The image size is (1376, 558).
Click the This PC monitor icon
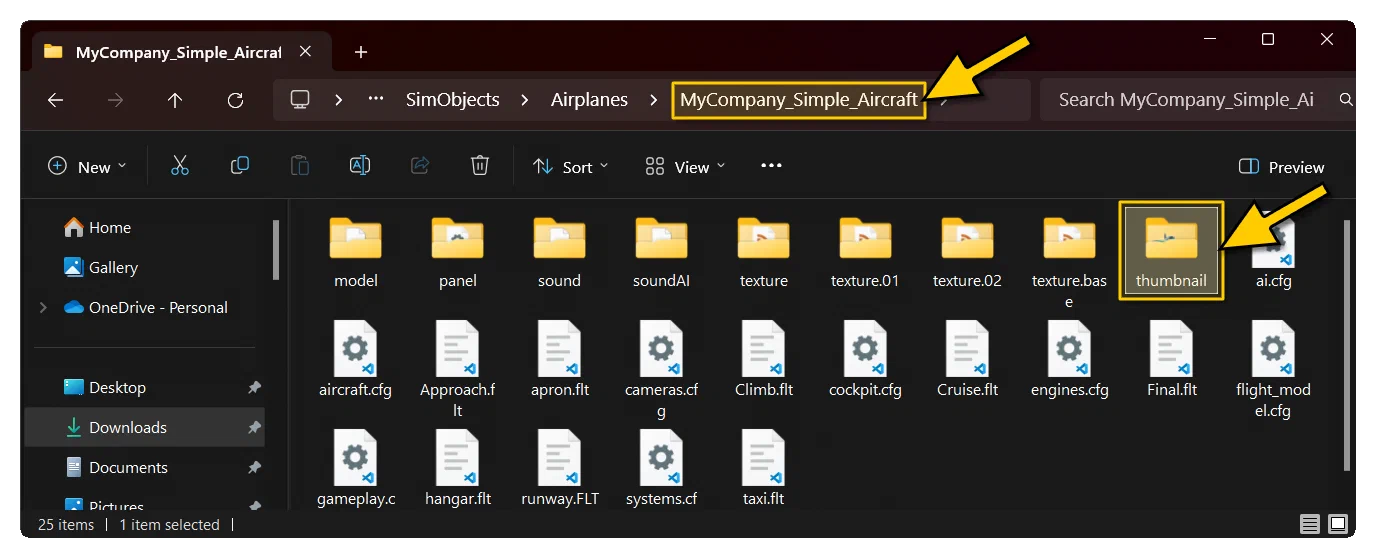[x=300, y=100]
